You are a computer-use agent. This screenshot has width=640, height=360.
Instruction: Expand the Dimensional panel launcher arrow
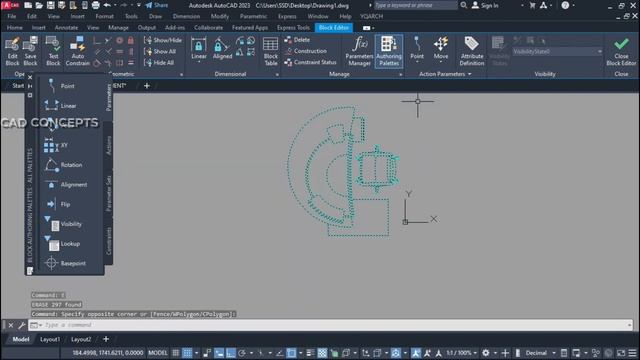pyautogui.click(x=277, y=74)
